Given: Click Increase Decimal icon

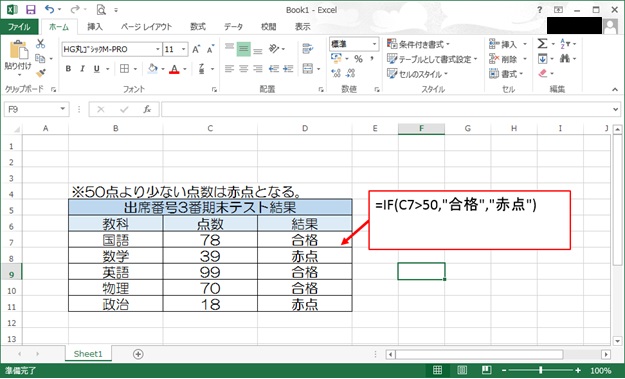Looking at the screenshot, I should tap(336, 73).
